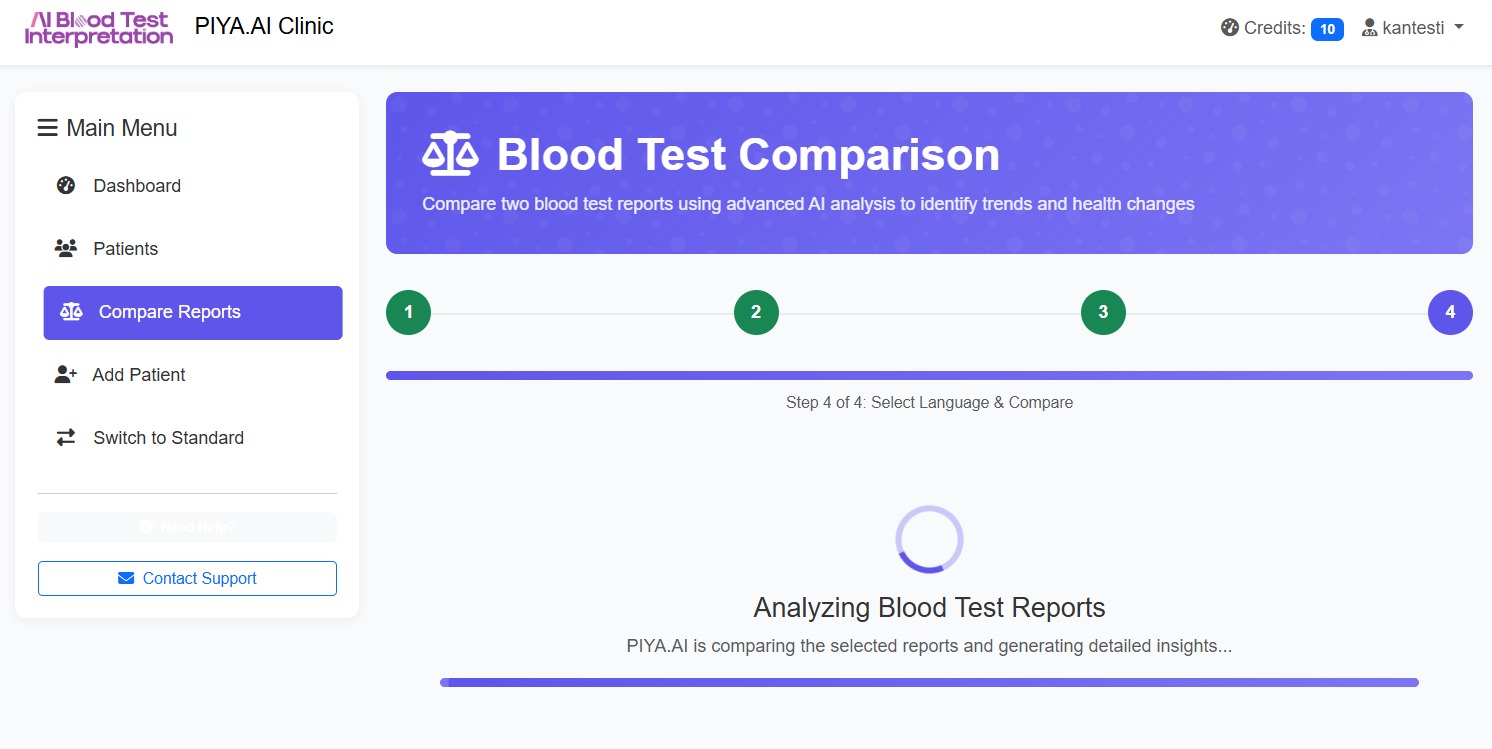Click the scales icon in the Blood Test Comparison banner

[x=450, y=155]
